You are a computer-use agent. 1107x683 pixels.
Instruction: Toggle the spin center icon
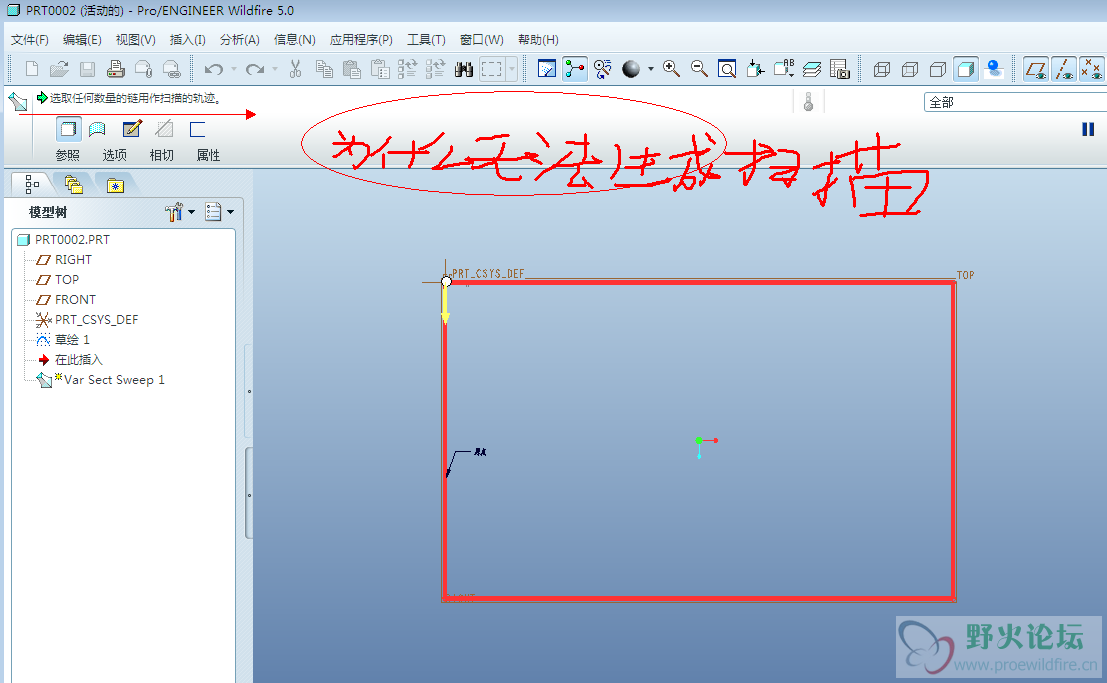(575, 69)
